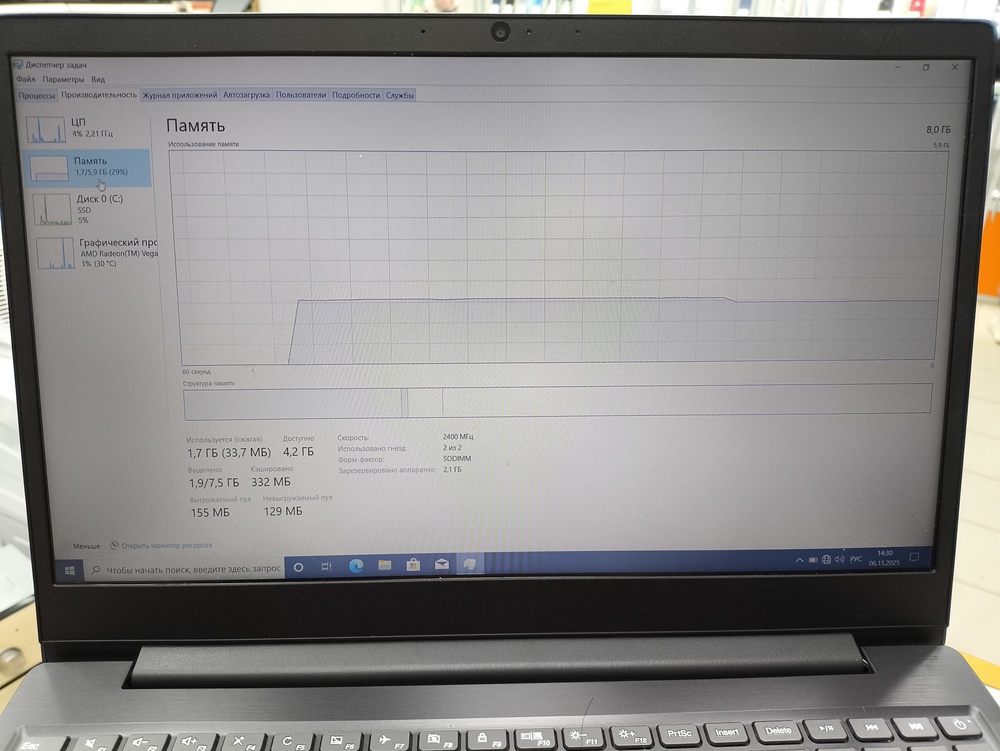Switch to the Автозагрузка tab
The height and width of the screenshot is (751, 1000).
(246, 95)
